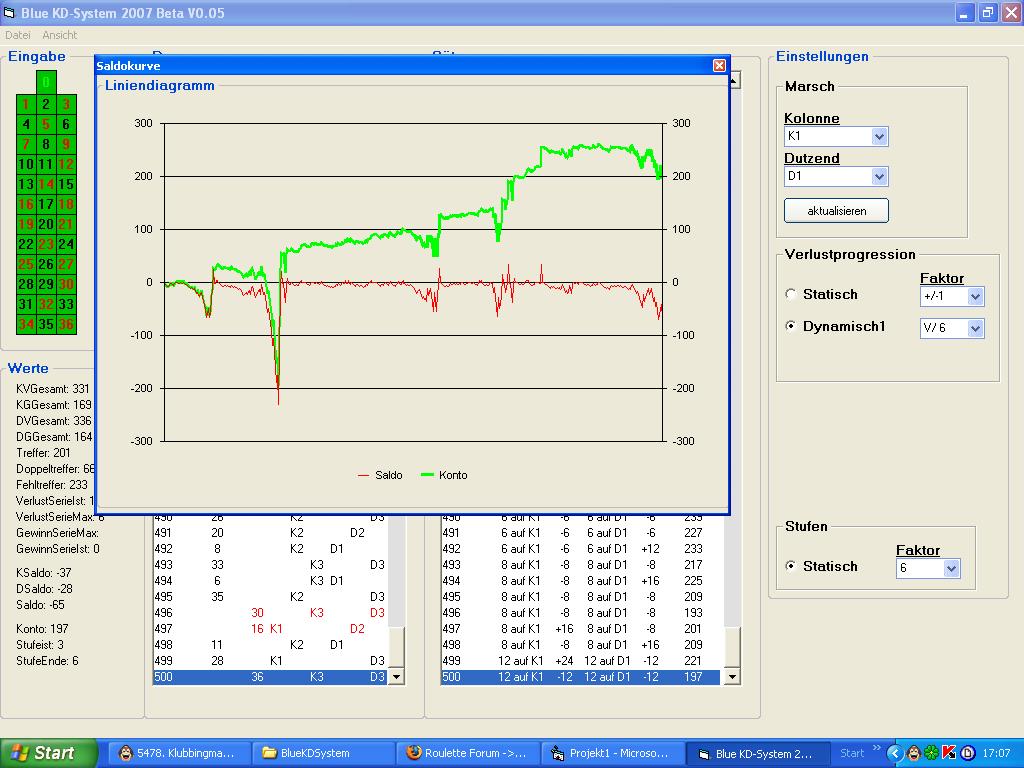Click number 22 on the roulette grid
The width and height of the screenshot is (1024, 768).
(26, 244)
